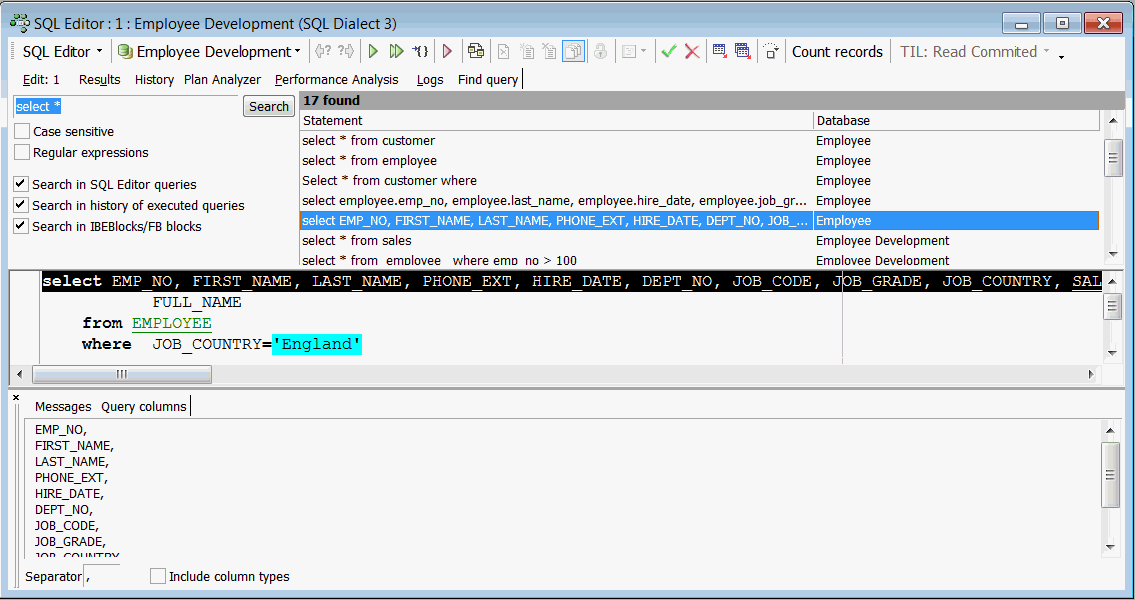
Task: Tick the Regular expressions checkbox
Action: 22,153
